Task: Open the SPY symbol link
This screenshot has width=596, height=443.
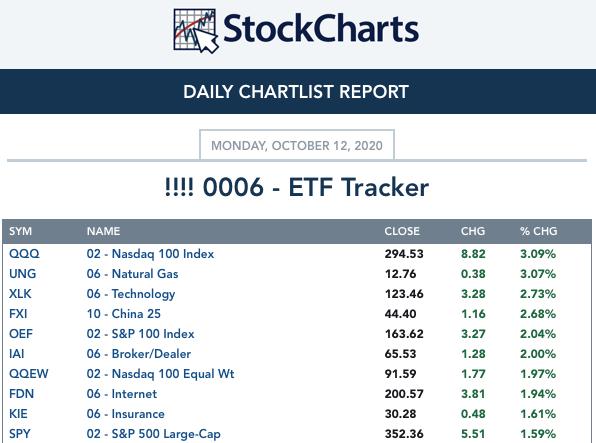Action: [x=19, y=434]
